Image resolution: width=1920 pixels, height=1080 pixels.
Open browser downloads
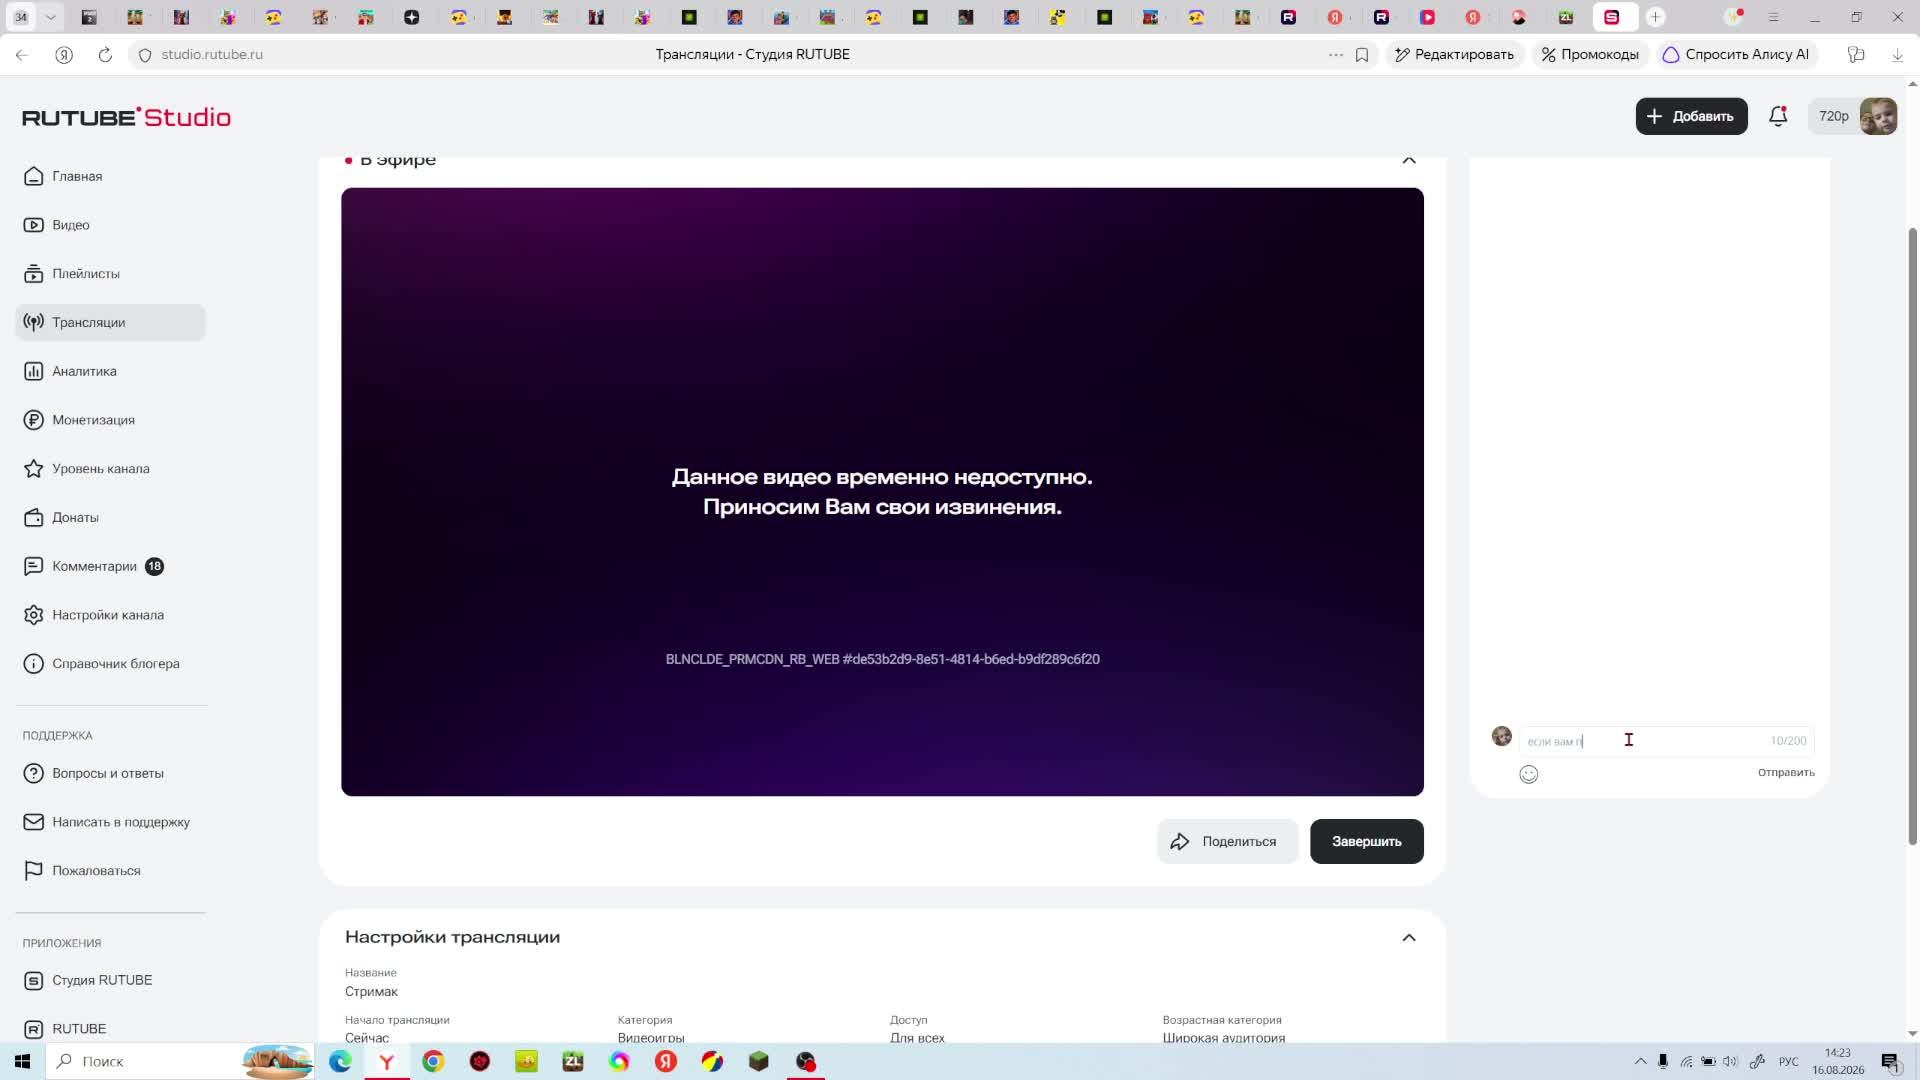point(1897,55)
